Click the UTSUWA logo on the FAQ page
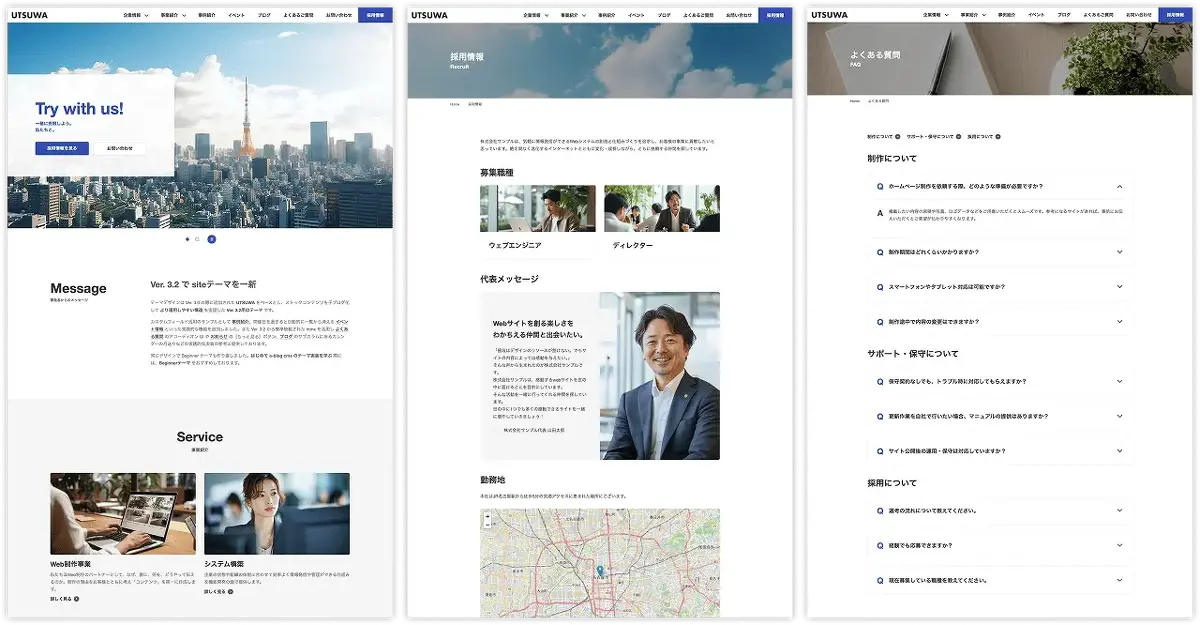Viewport: 1200px width, 625px height. 831,13
